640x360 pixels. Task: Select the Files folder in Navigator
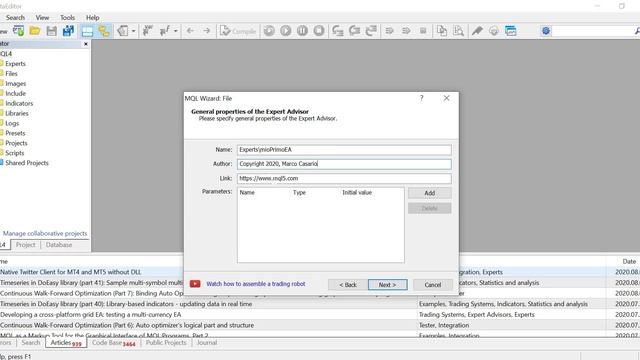click(x=11, y=73)
